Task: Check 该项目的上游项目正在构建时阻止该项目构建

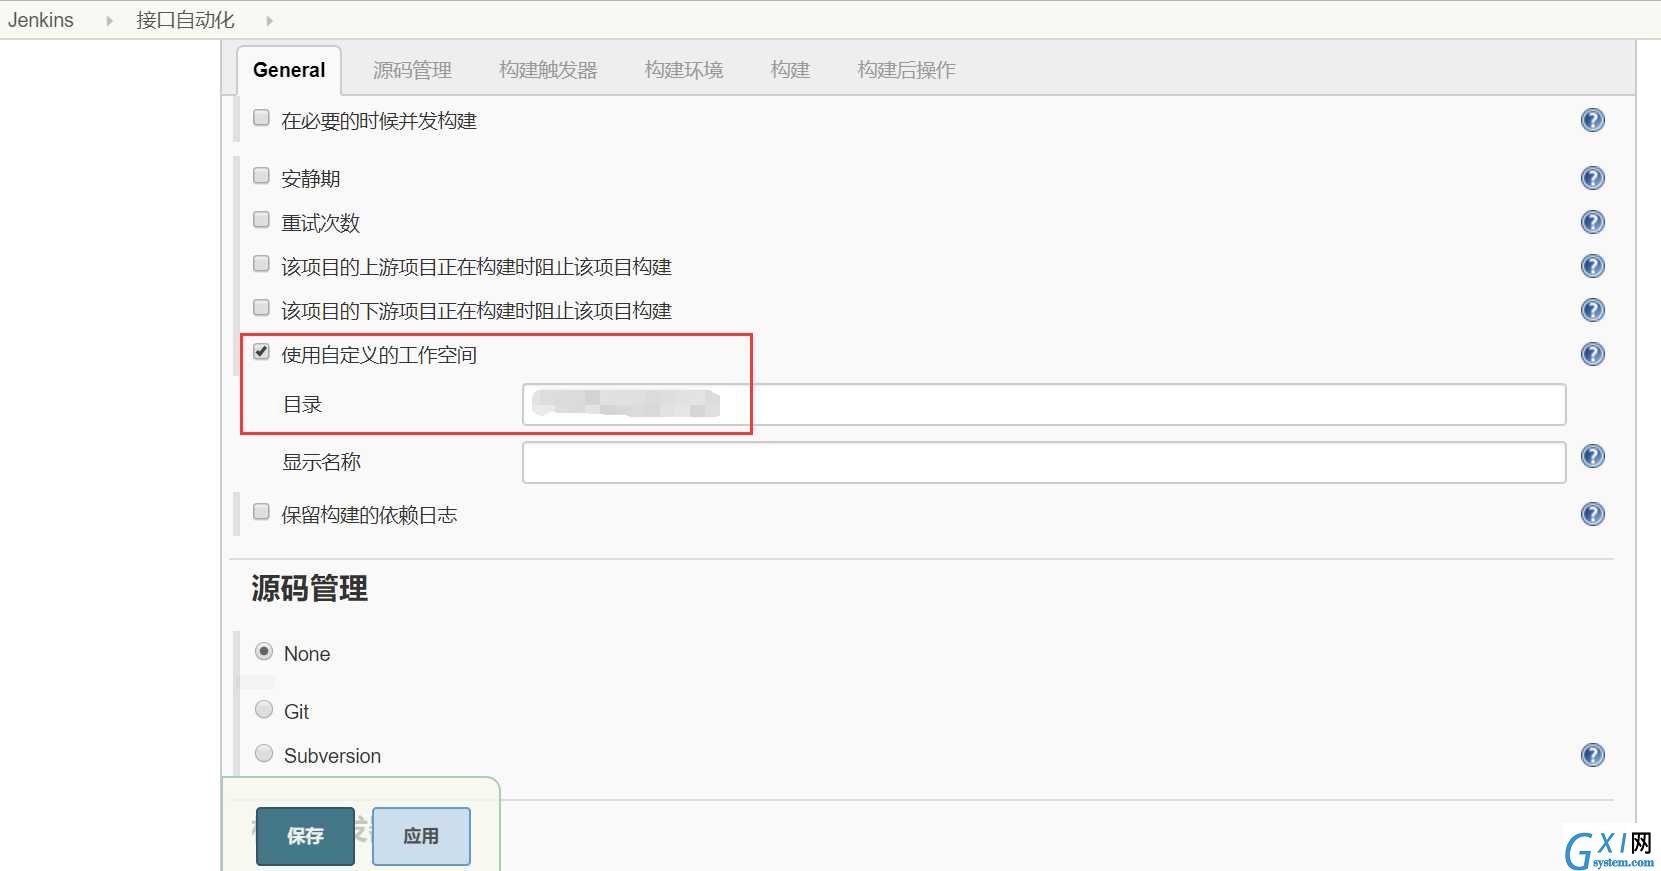Action: point(261,264)
